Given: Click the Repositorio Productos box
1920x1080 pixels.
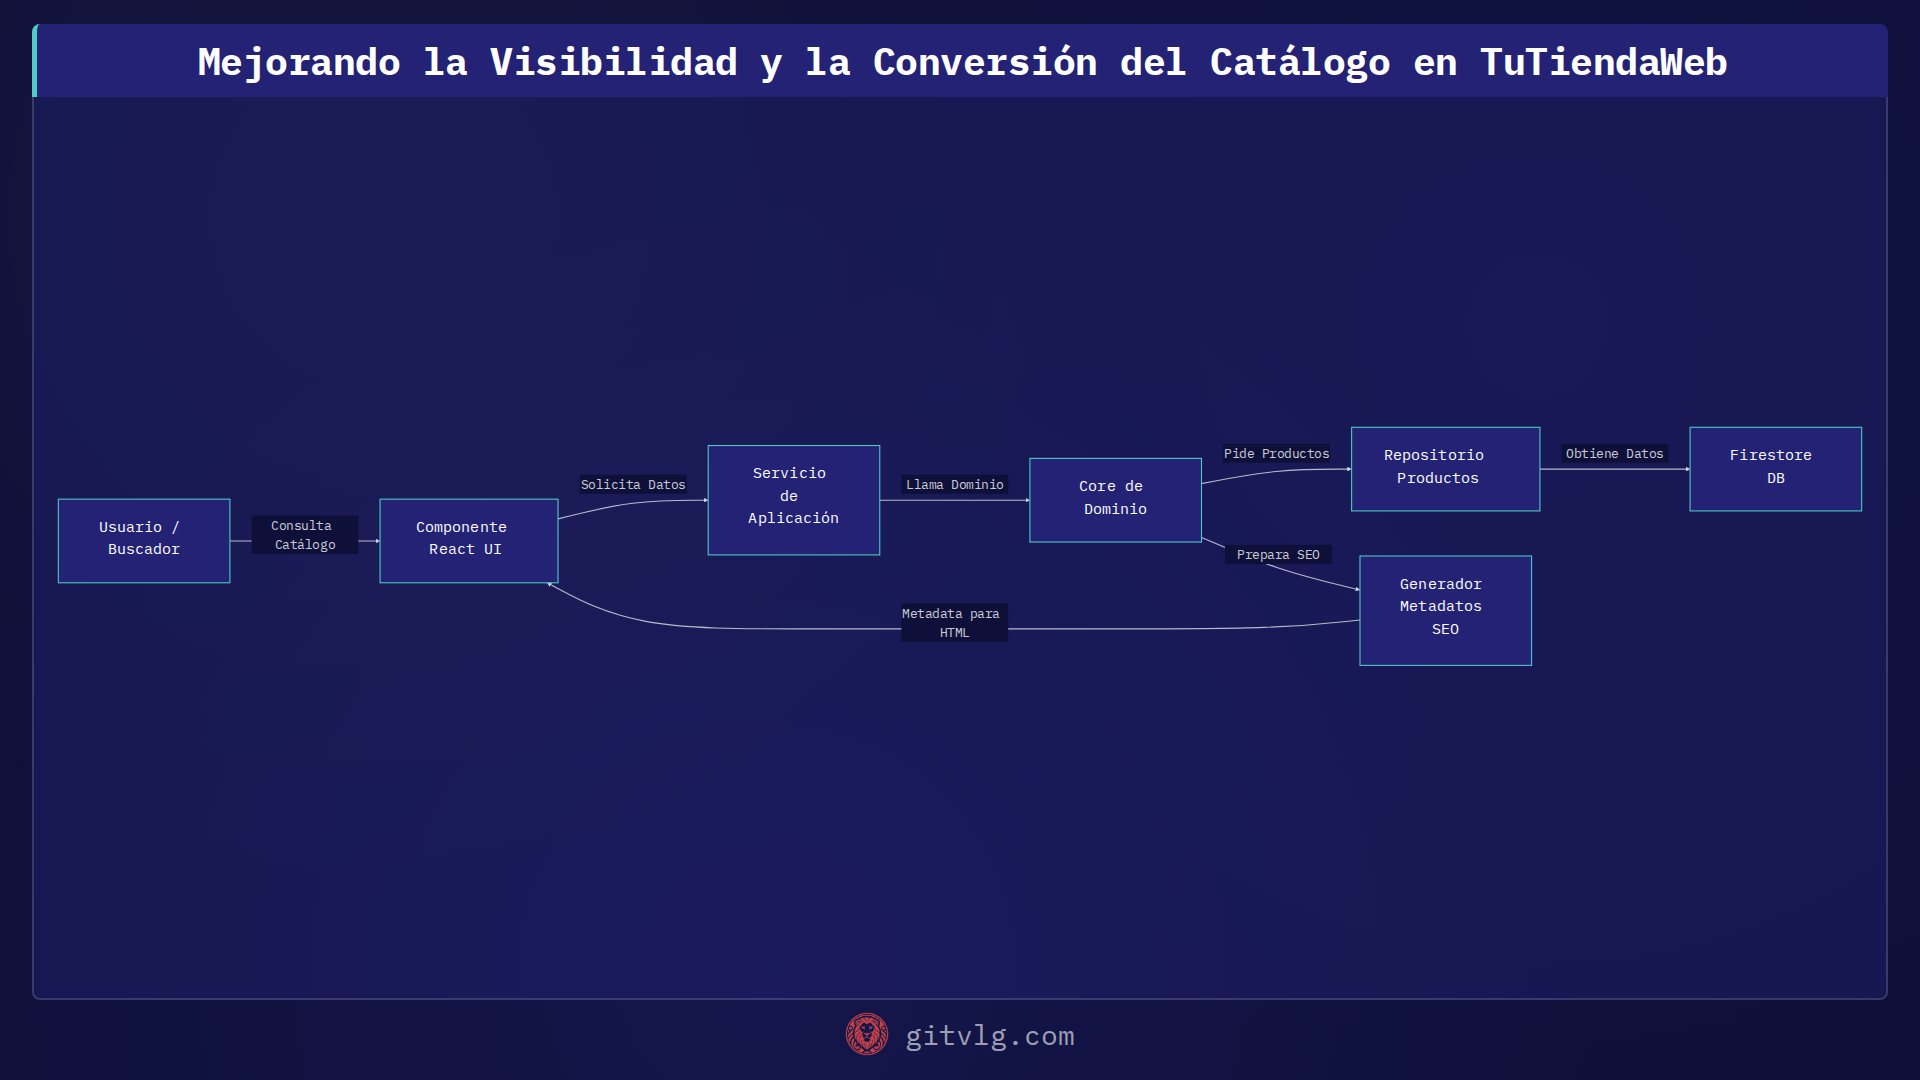Looking at the screenshot, I should tap(1445, 469).
